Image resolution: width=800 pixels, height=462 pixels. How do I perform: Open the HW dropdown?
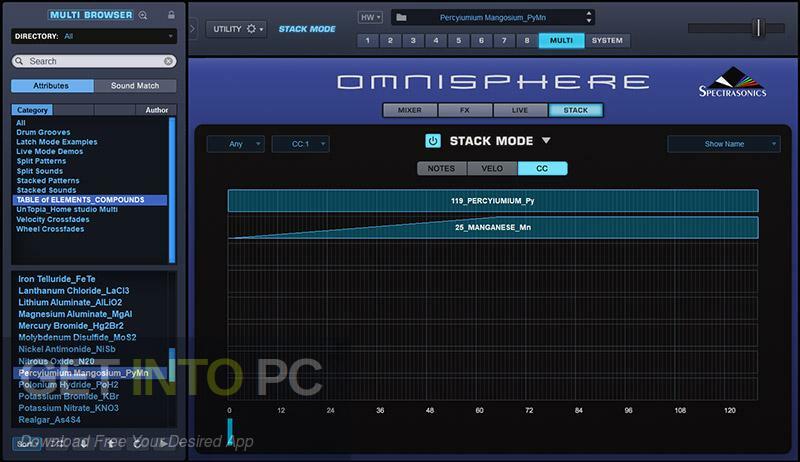370,17
